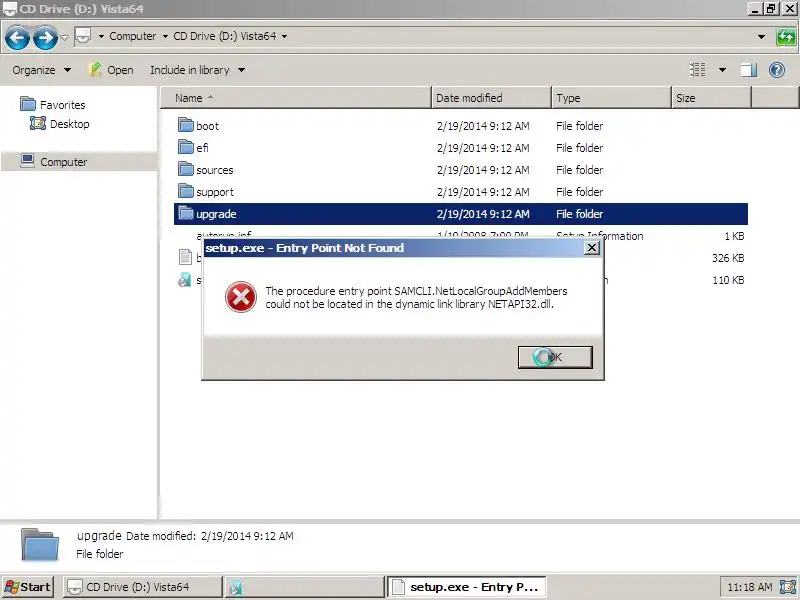Expand arrow after Computer breadcrumb

pos(165,36)
